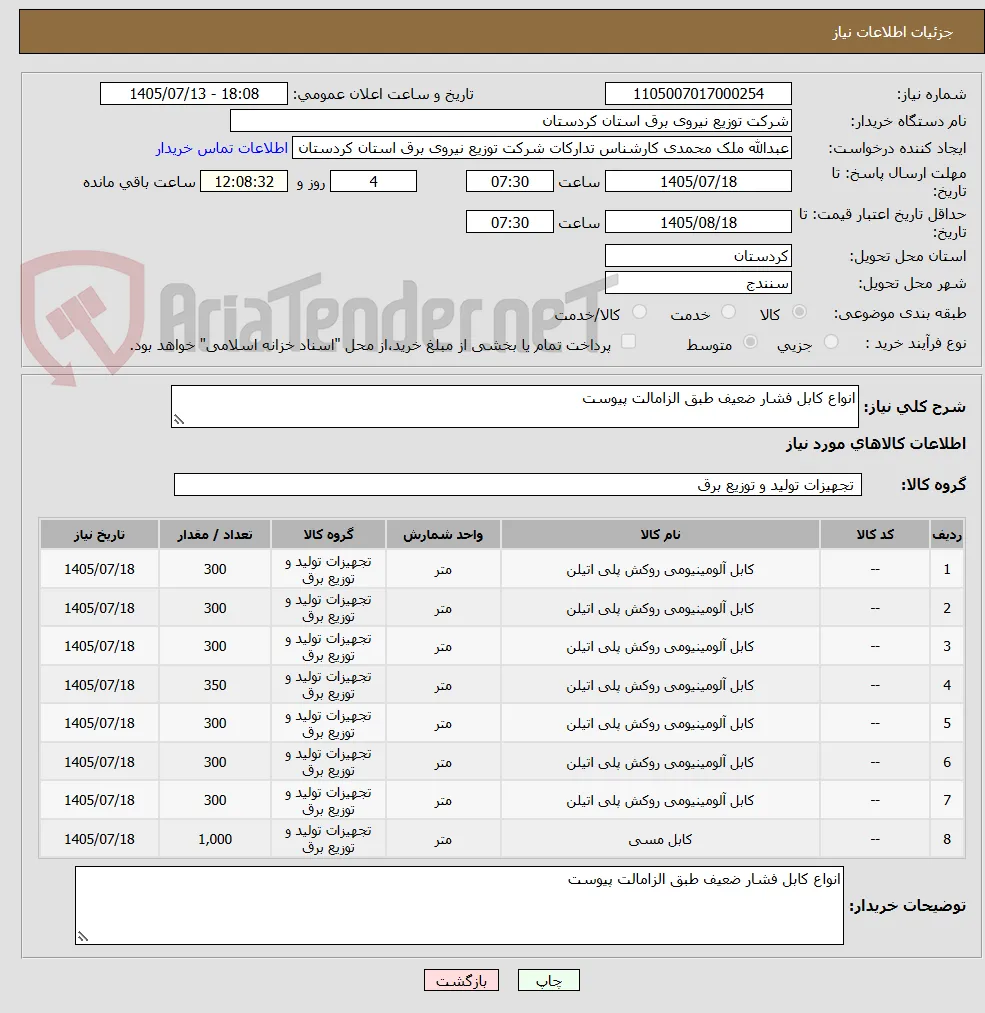This screenshot has height=1013, width=985.
Task: Click the گروه کالا field
Action: 517,485
